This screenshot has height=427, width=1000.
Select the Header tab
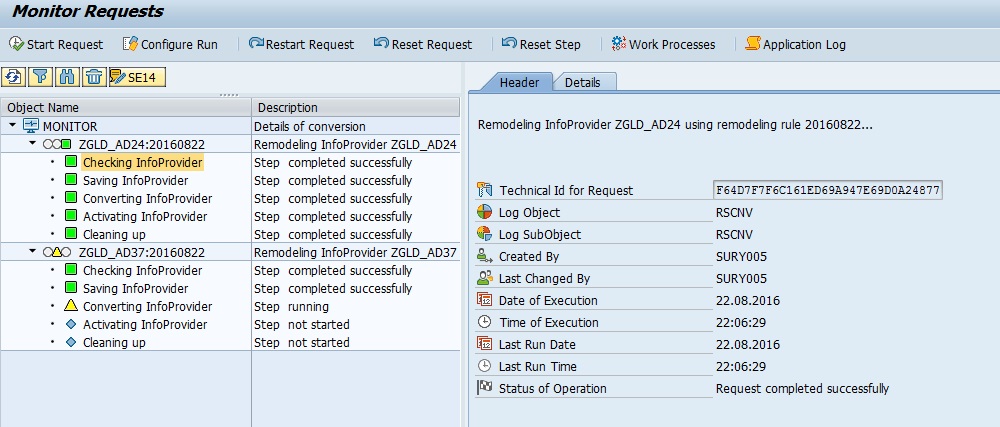[x=519, y=83]
